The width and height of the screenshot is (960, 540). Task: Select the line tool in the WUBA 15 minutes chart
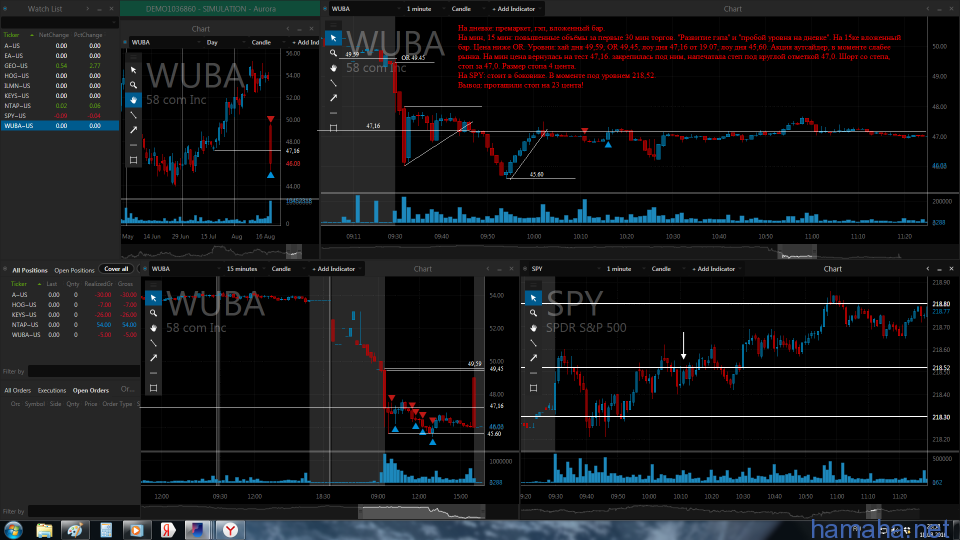153,343
